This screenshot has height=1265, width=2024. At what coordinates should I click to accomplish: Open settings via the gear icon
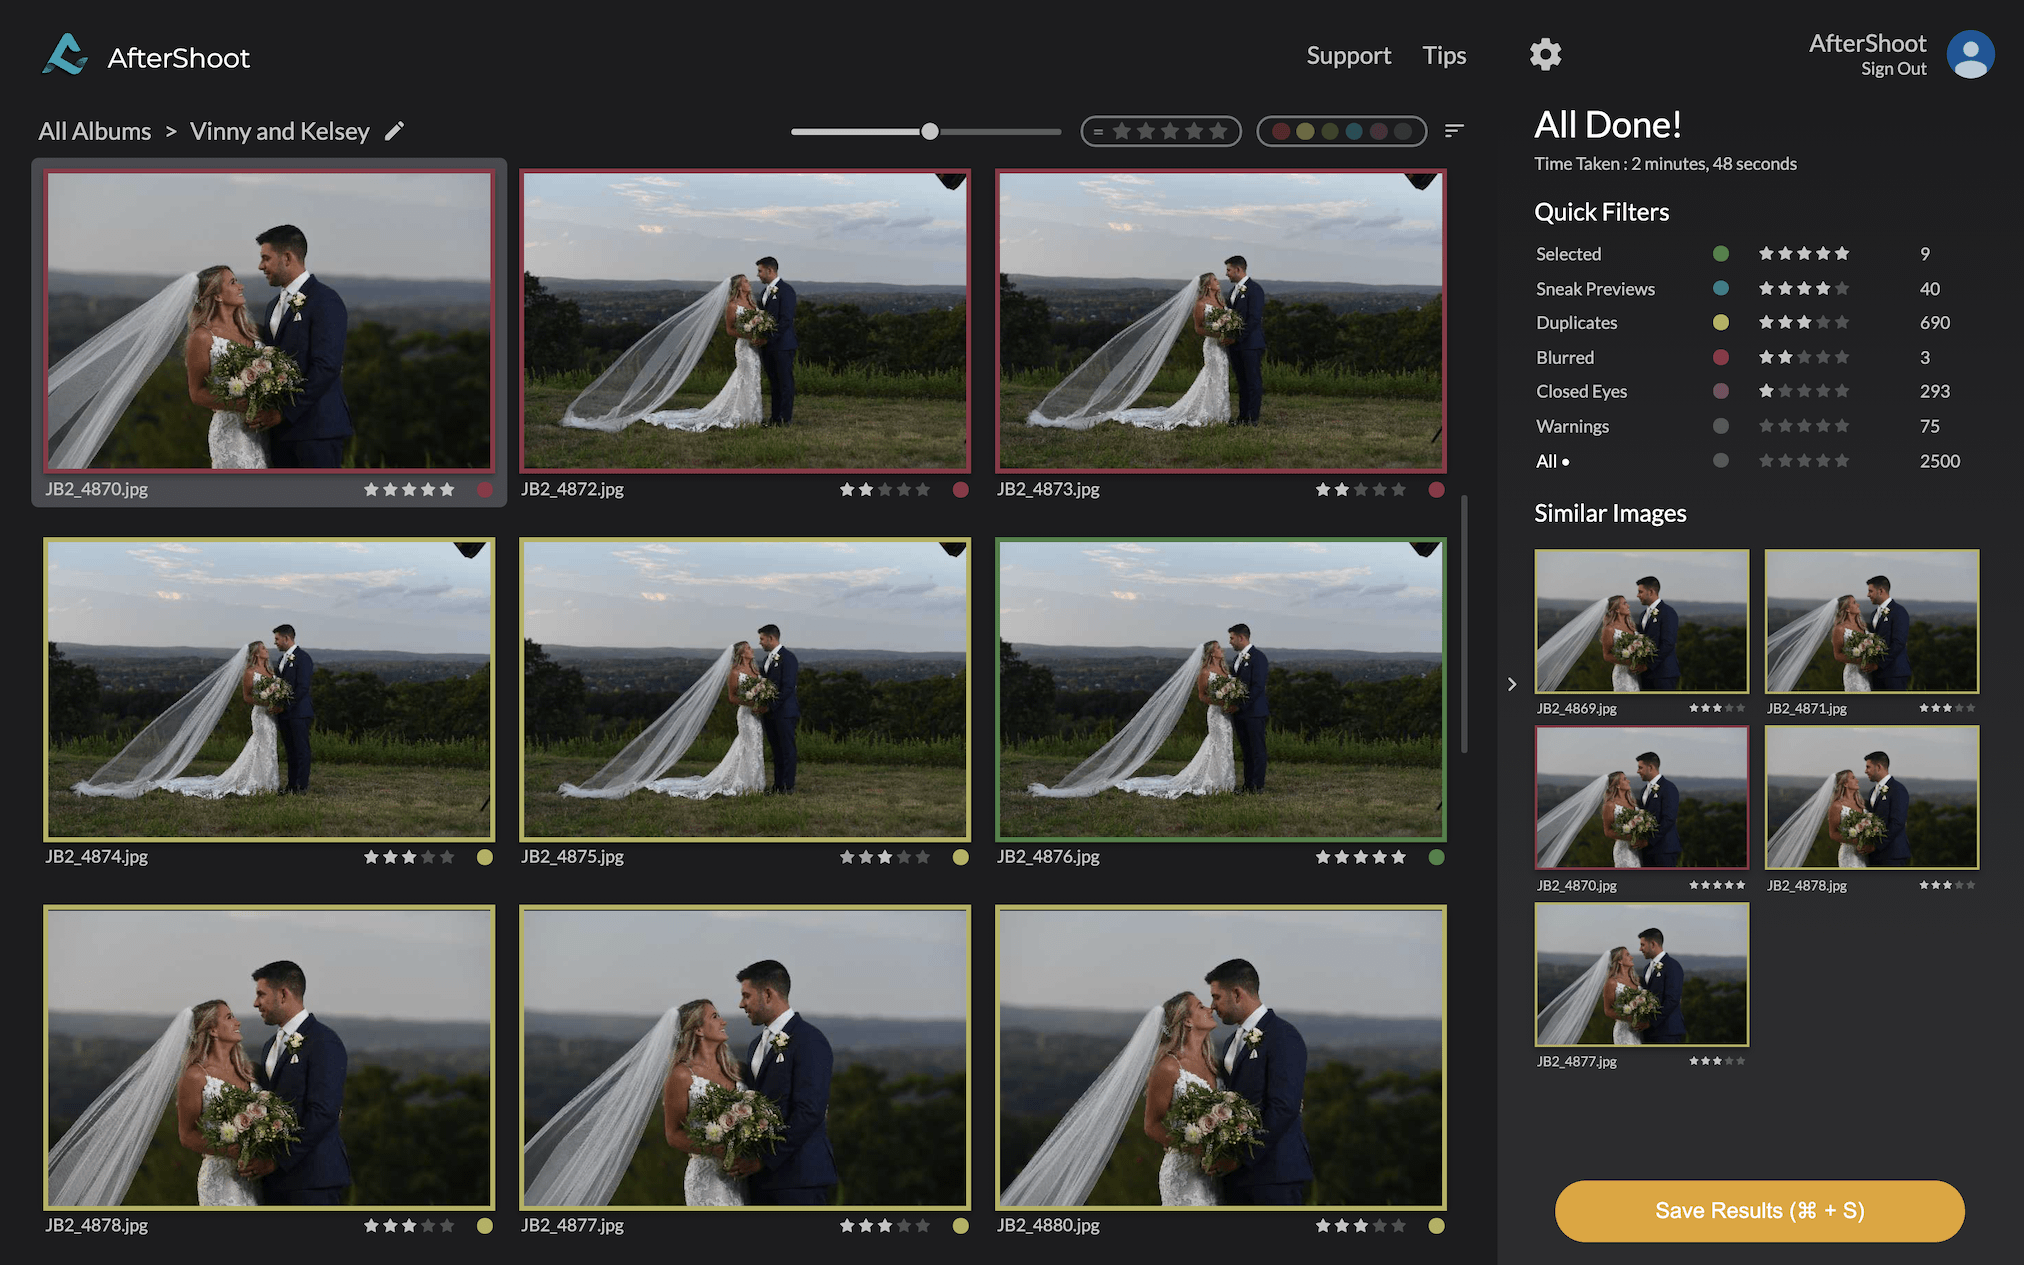point(1545,54)
